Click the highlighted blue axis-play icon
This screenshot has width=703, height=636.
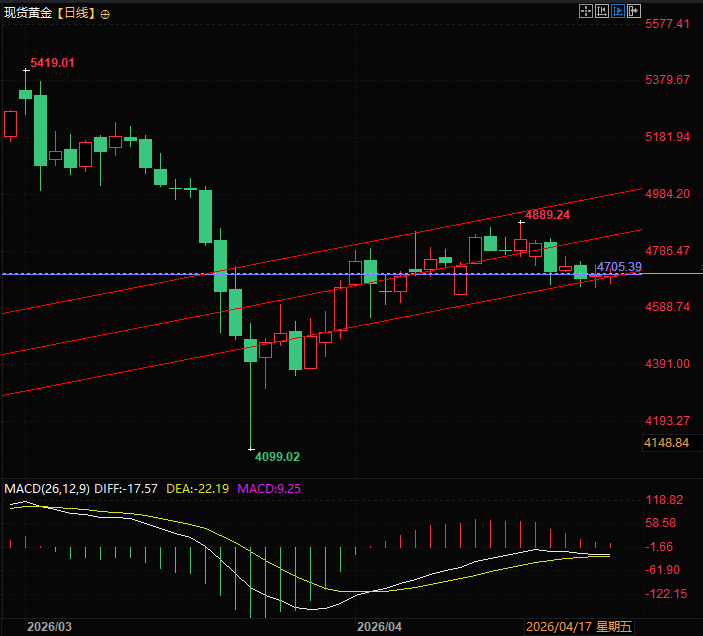618,11
